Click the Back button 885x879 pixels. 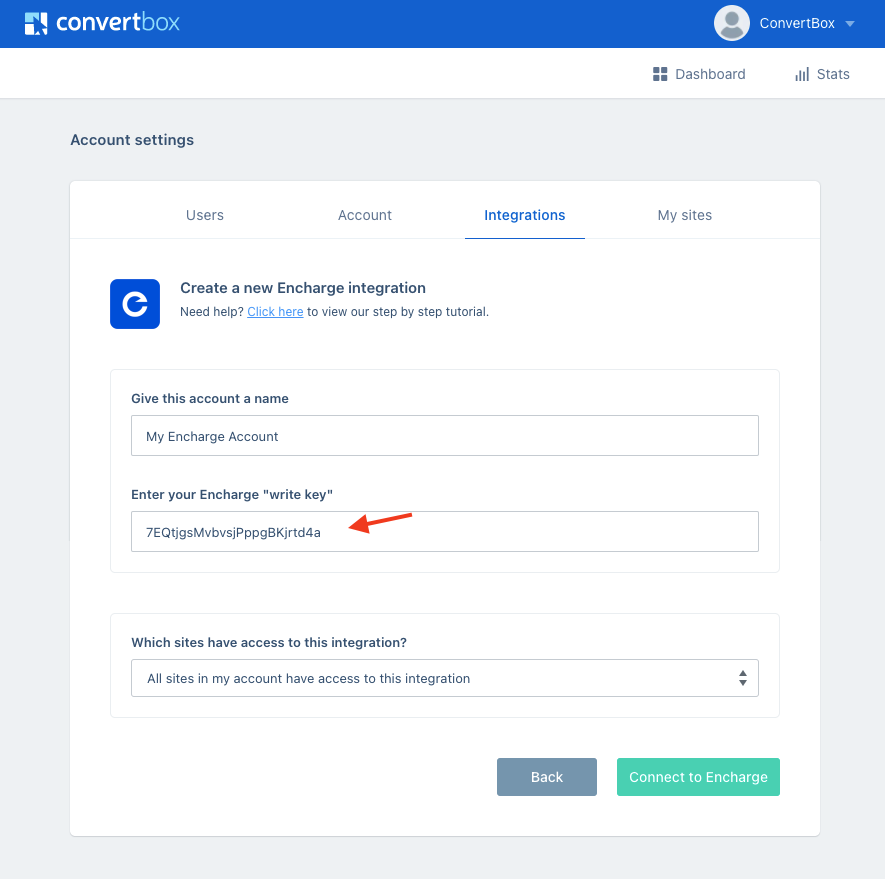pyautogui.click(x=546, y=777)
